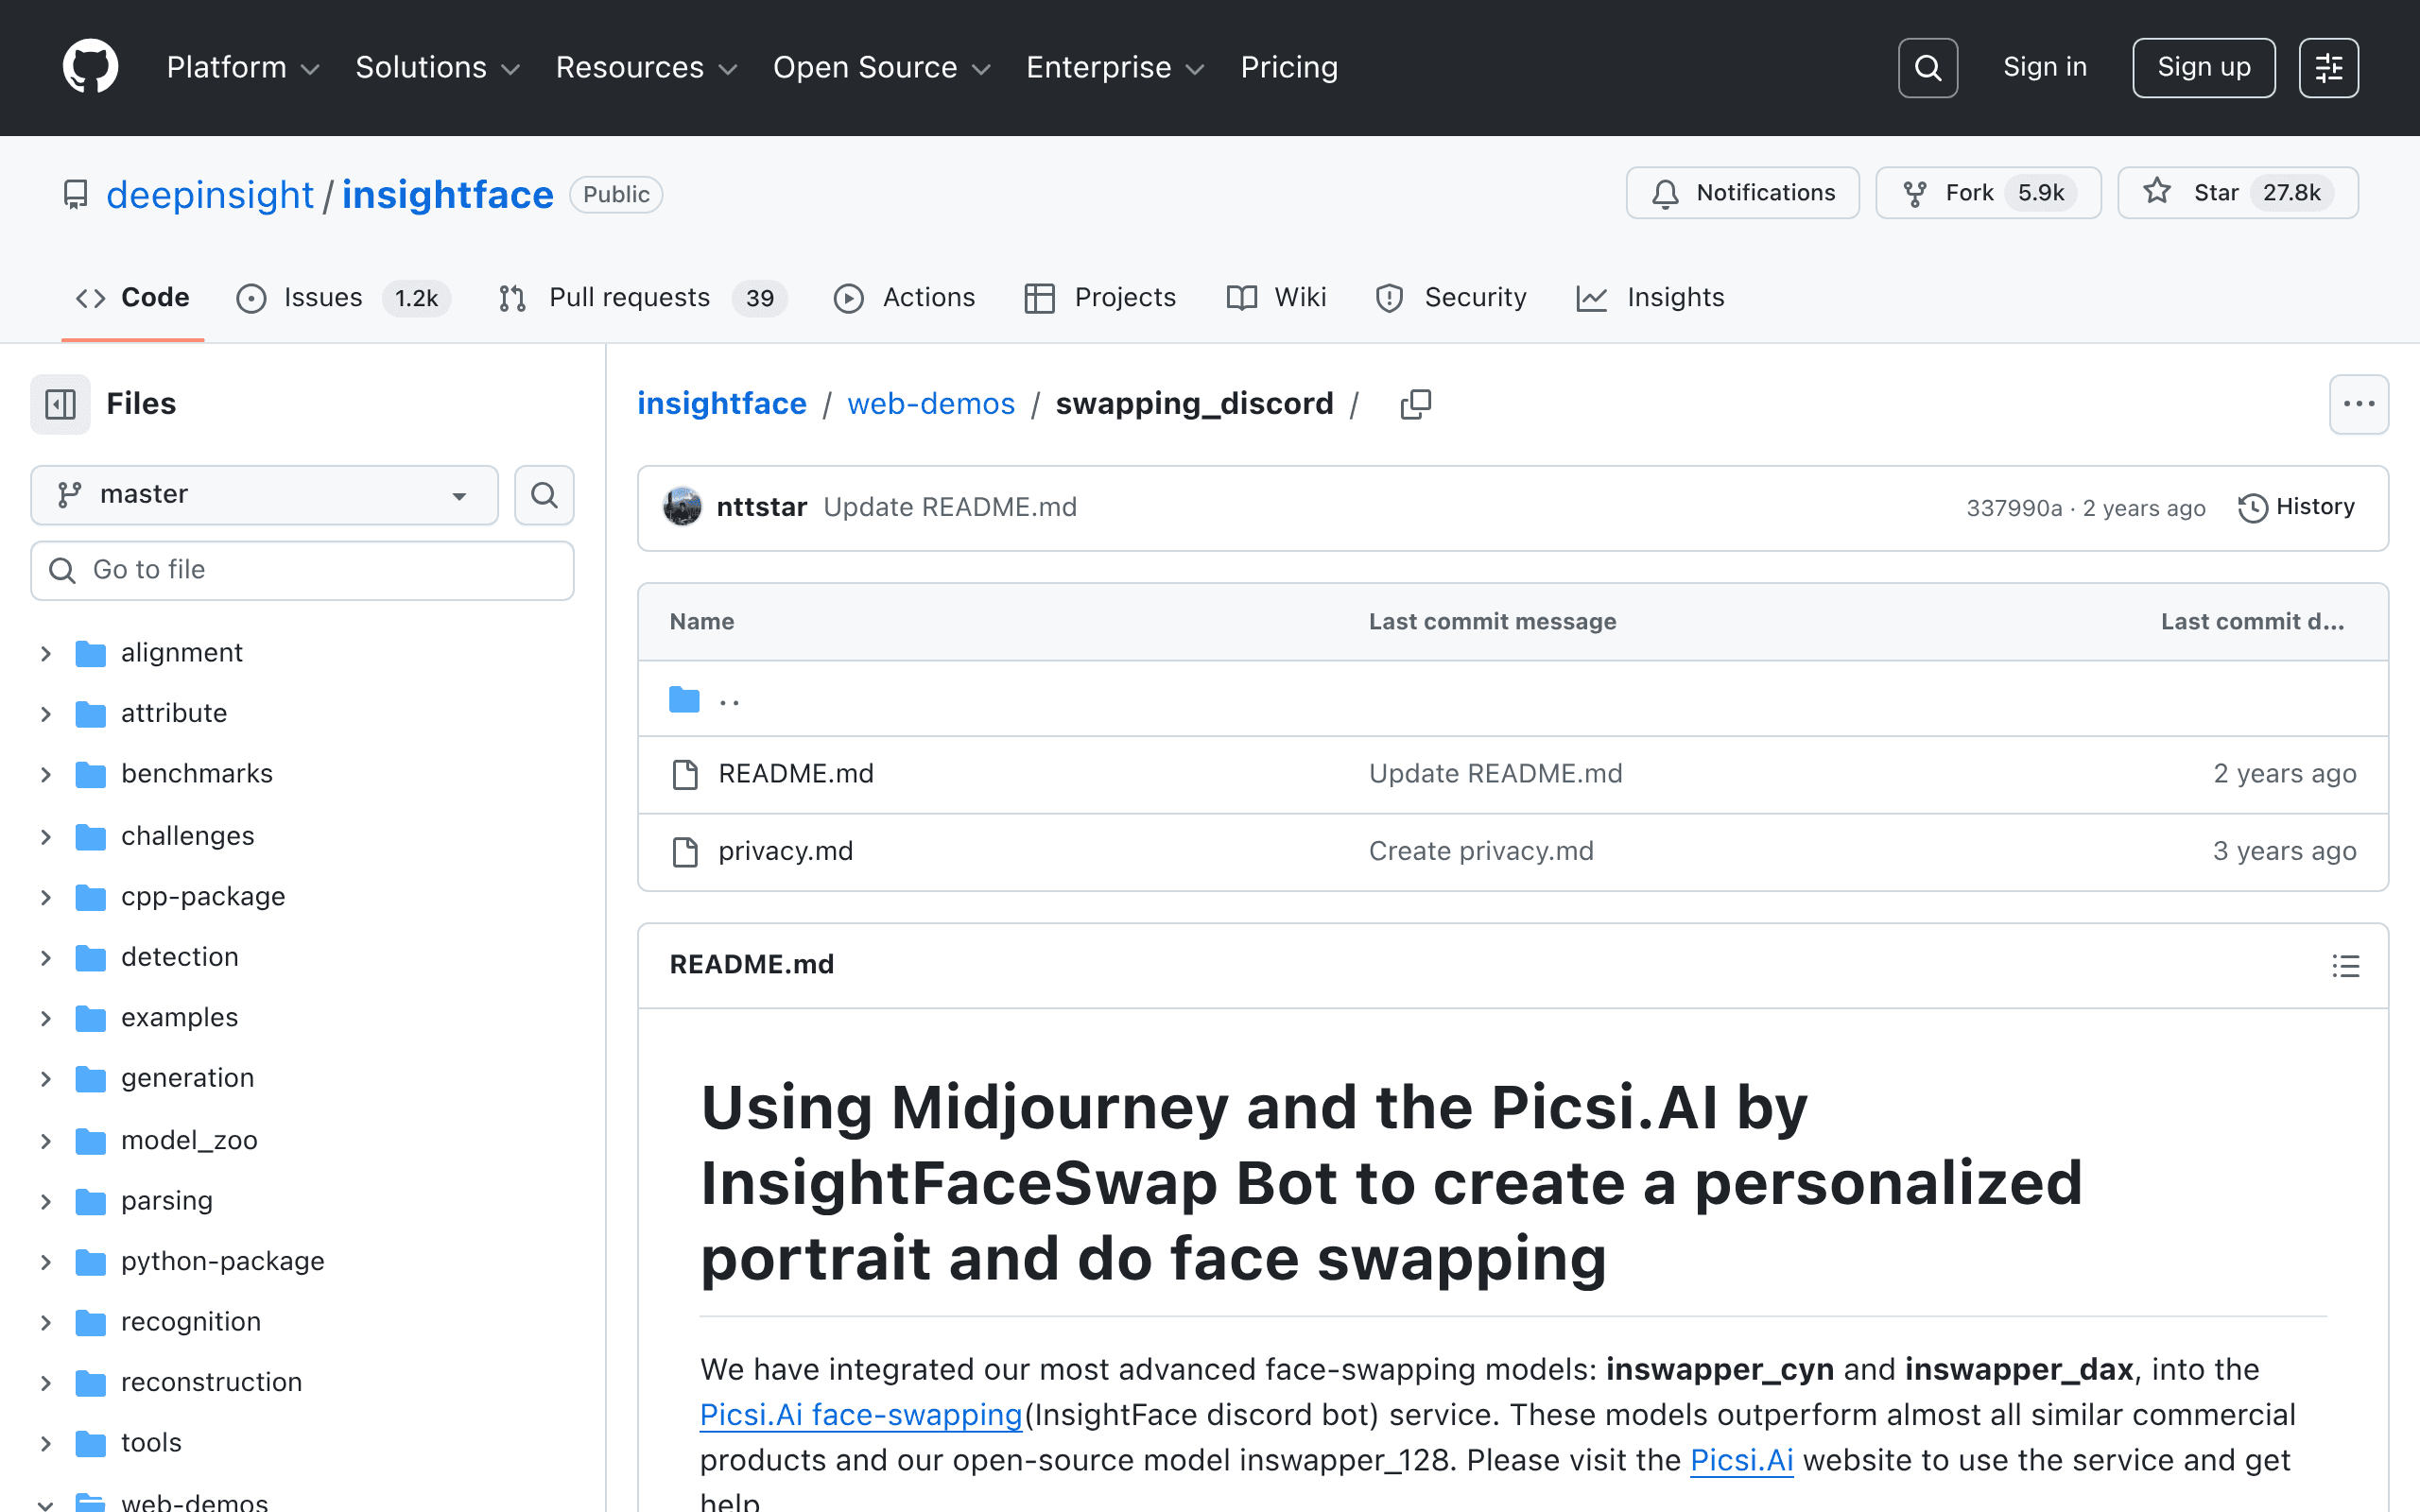2420x1512 pixels.
Task: Expand the reconstruction folder chevron
Action: [45, 1383]
